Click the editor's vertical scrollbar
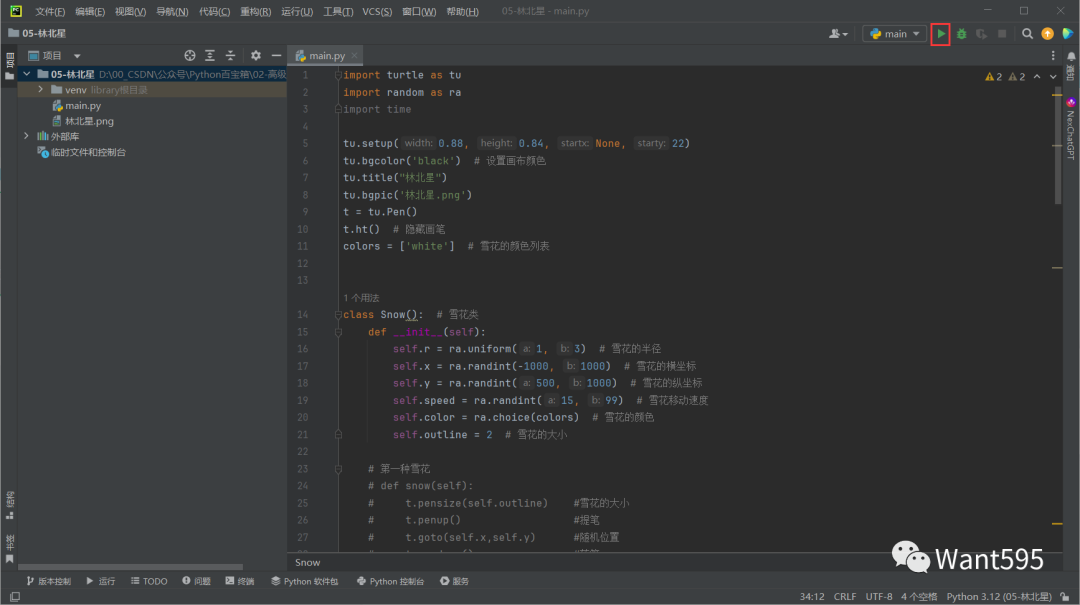The height and width of the screenshot is (605, 1080). tap(1058, 150)
